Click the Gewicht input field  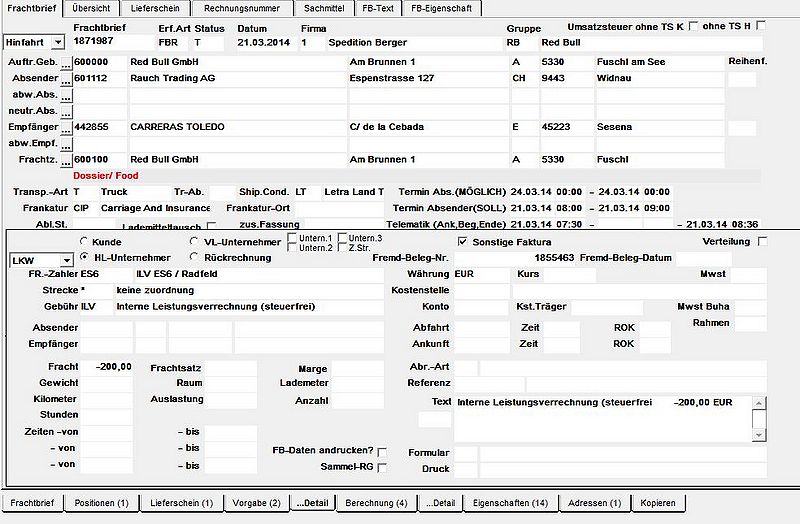click(x=107, y=383)
